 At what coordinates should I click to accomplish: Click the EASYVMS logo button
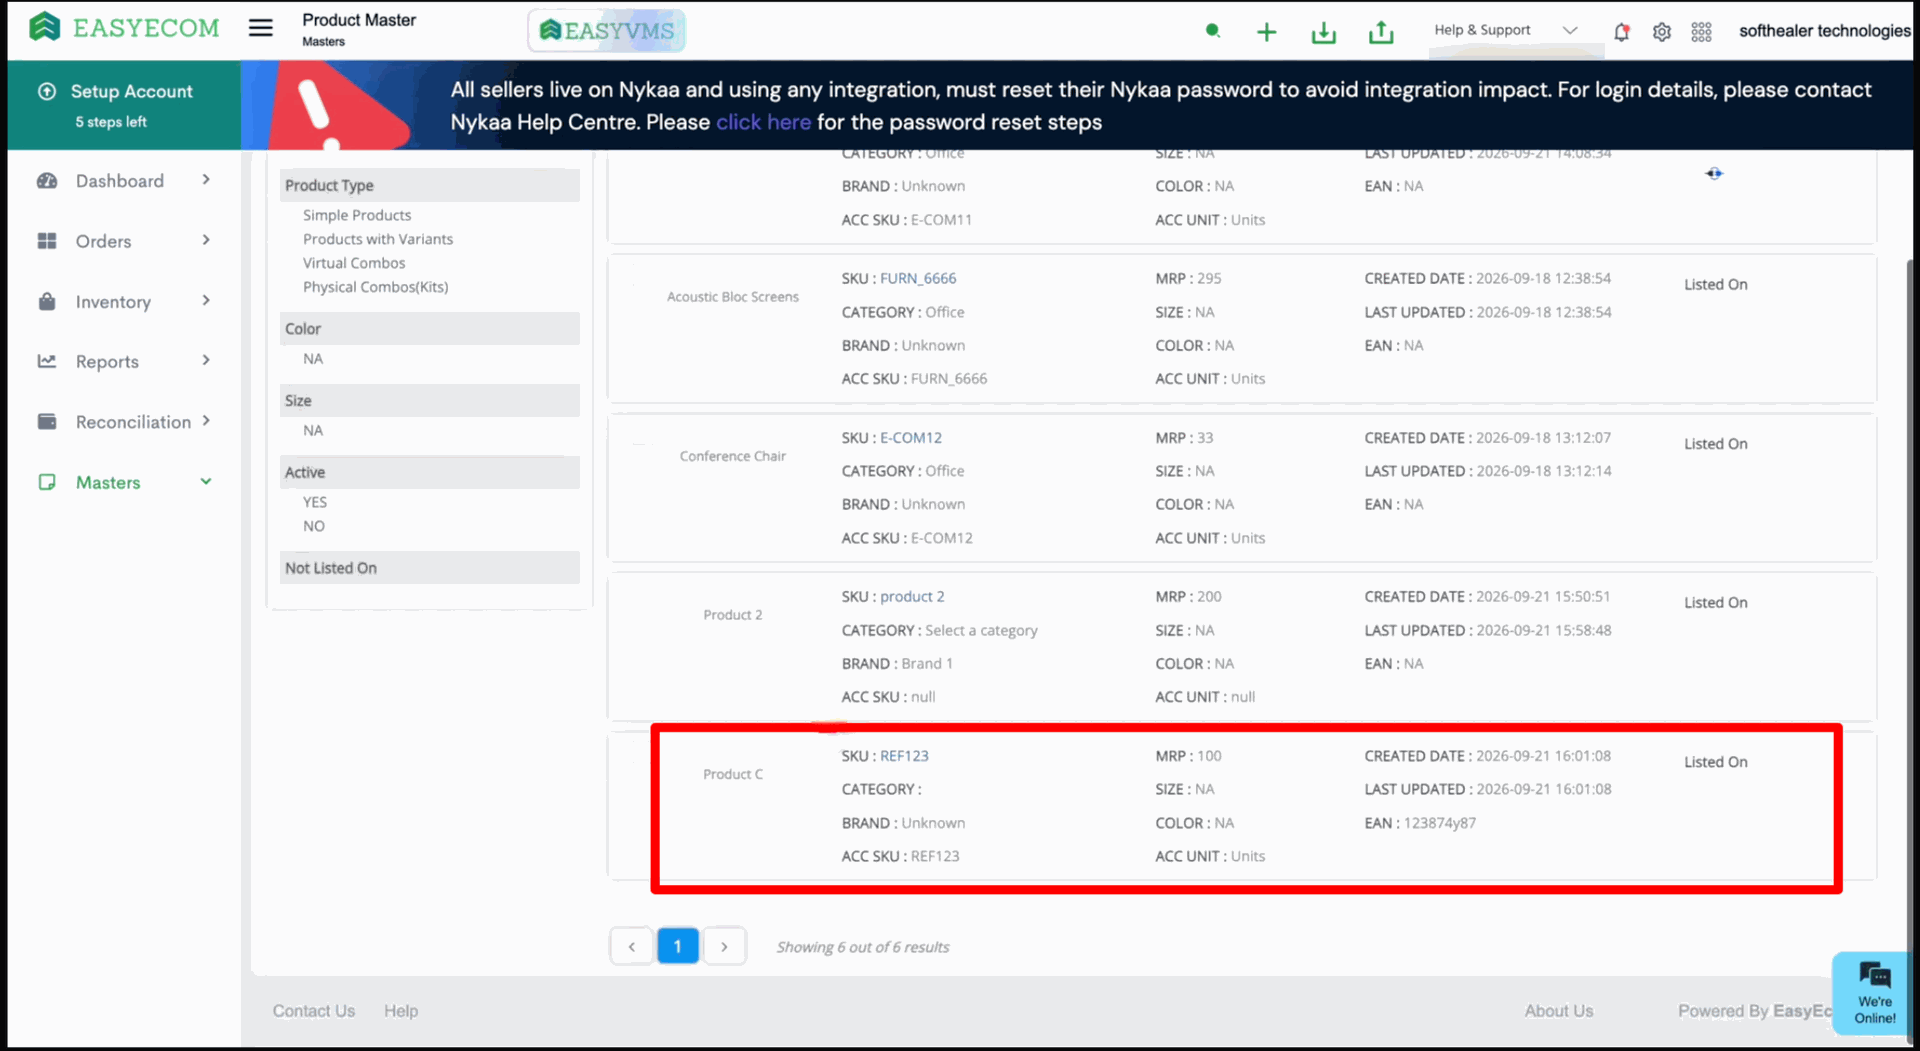point(607,31)
